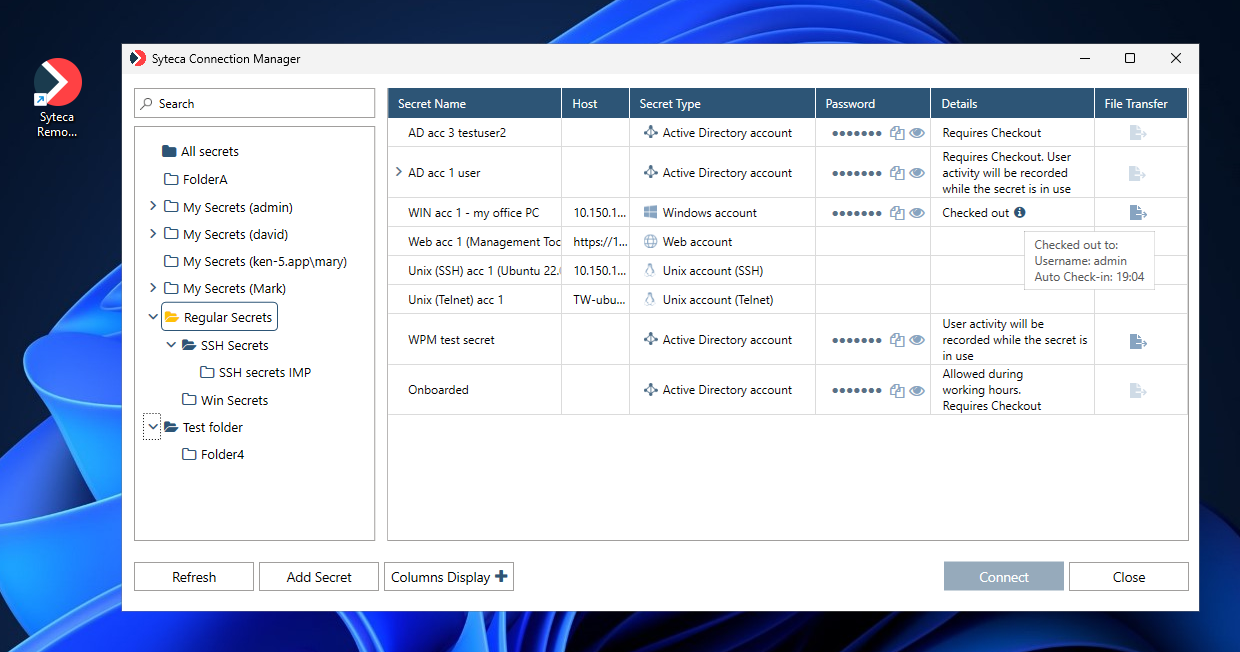Click info icon next to Checked out
Screen dimensions: 1240x652
[x=1019, y=213]
